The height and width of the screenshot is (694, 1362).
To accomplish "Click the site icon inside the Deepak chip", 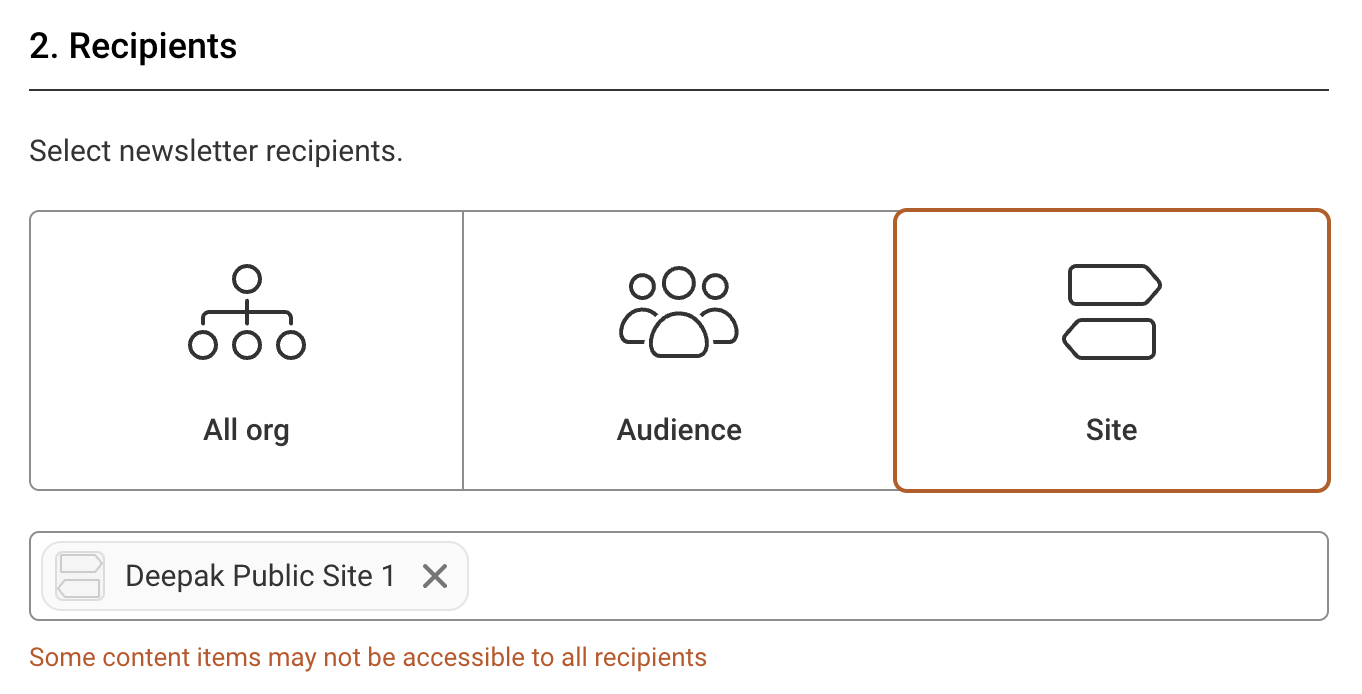I will [80, 576].
